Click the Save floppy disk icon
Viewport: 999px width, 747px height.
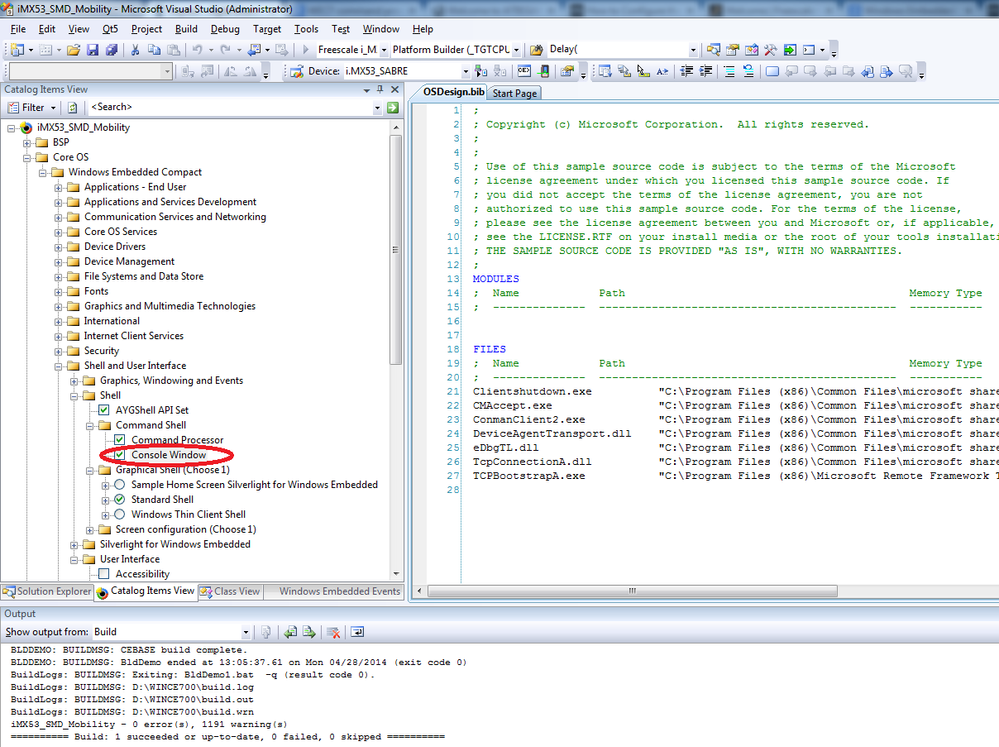coord(92,50)
